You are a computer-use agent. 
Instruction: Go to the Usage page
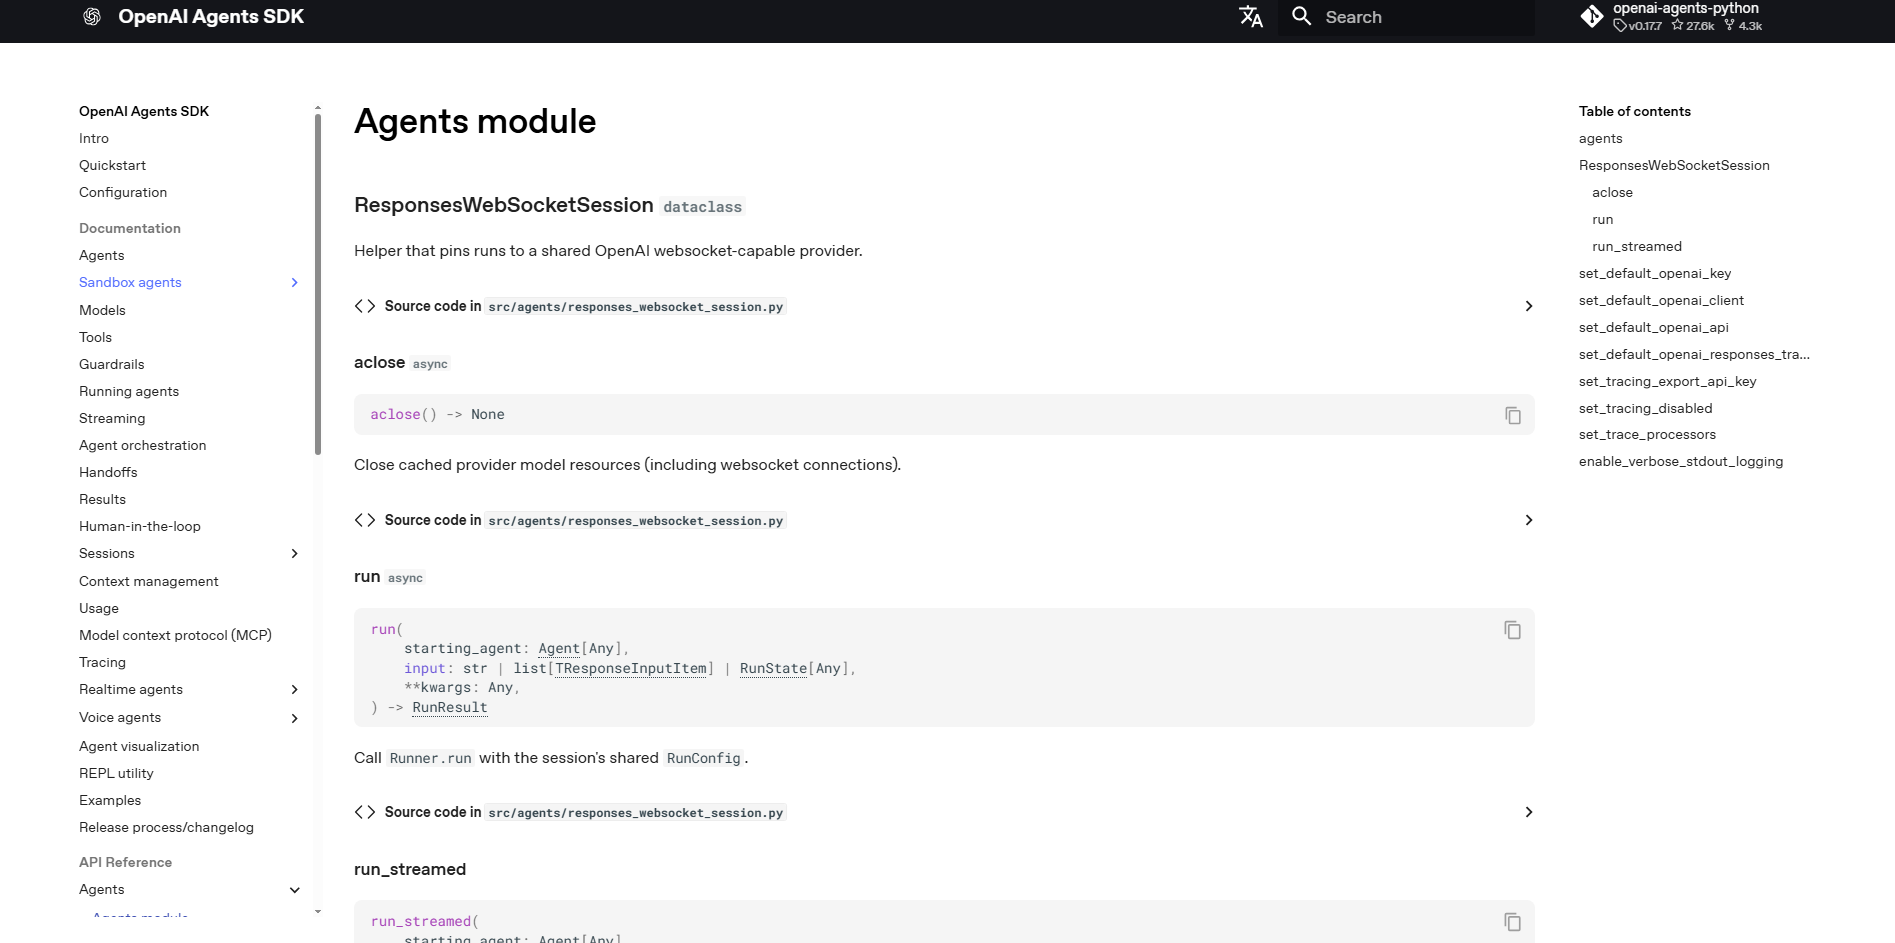click(99, 609)
